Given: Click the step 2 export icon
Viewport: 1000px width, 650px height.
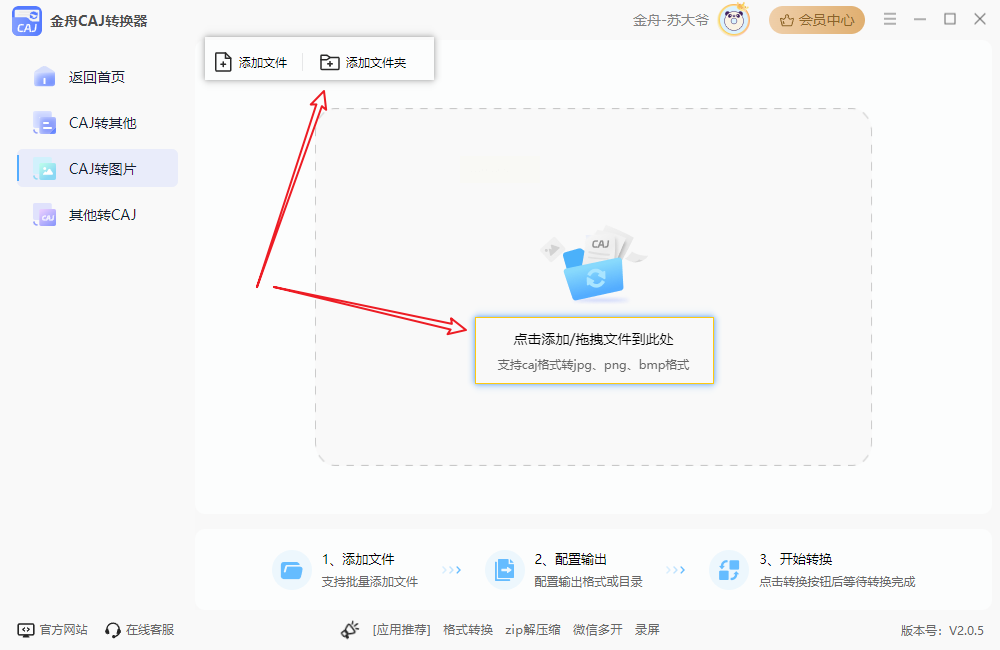Looking at the screenshot, I should coord(504,570).
